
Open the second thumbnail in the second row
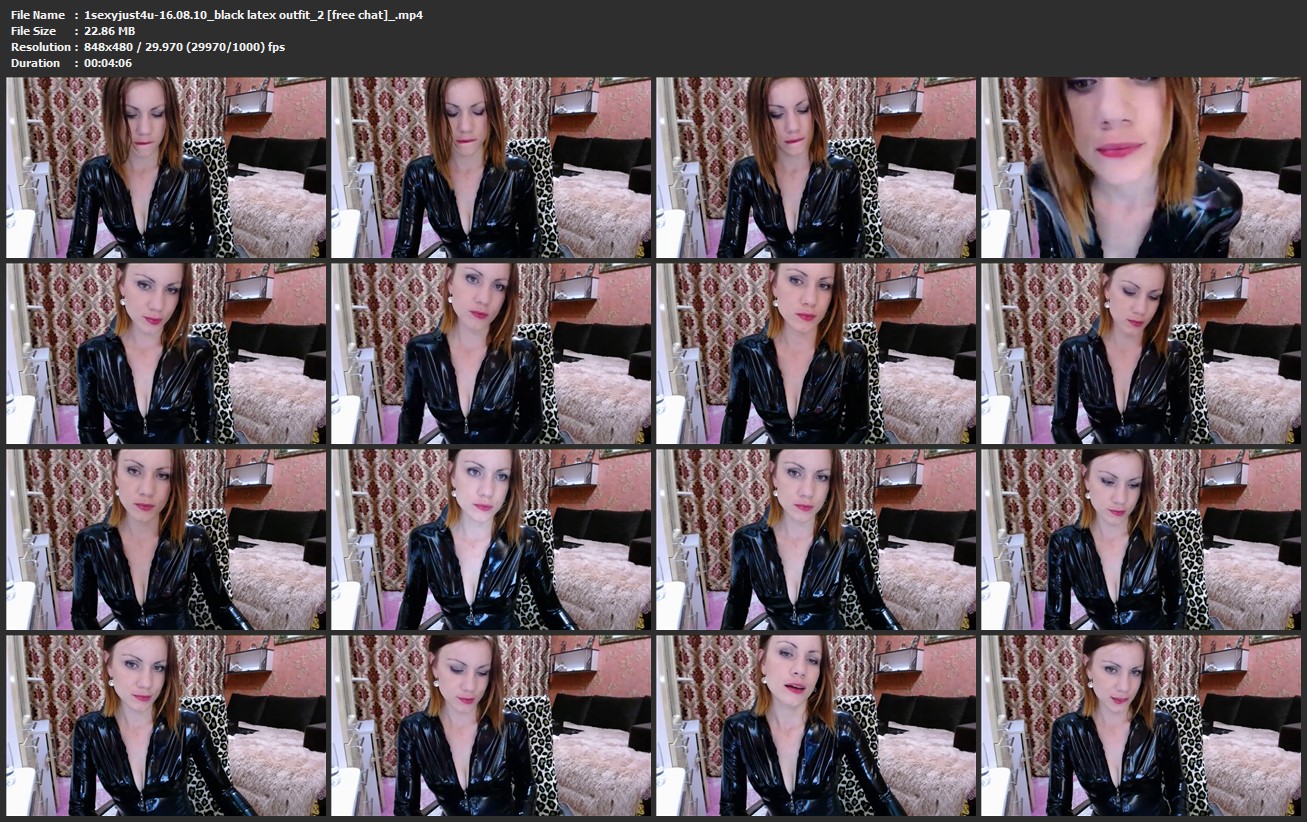[x=491, y=354]
